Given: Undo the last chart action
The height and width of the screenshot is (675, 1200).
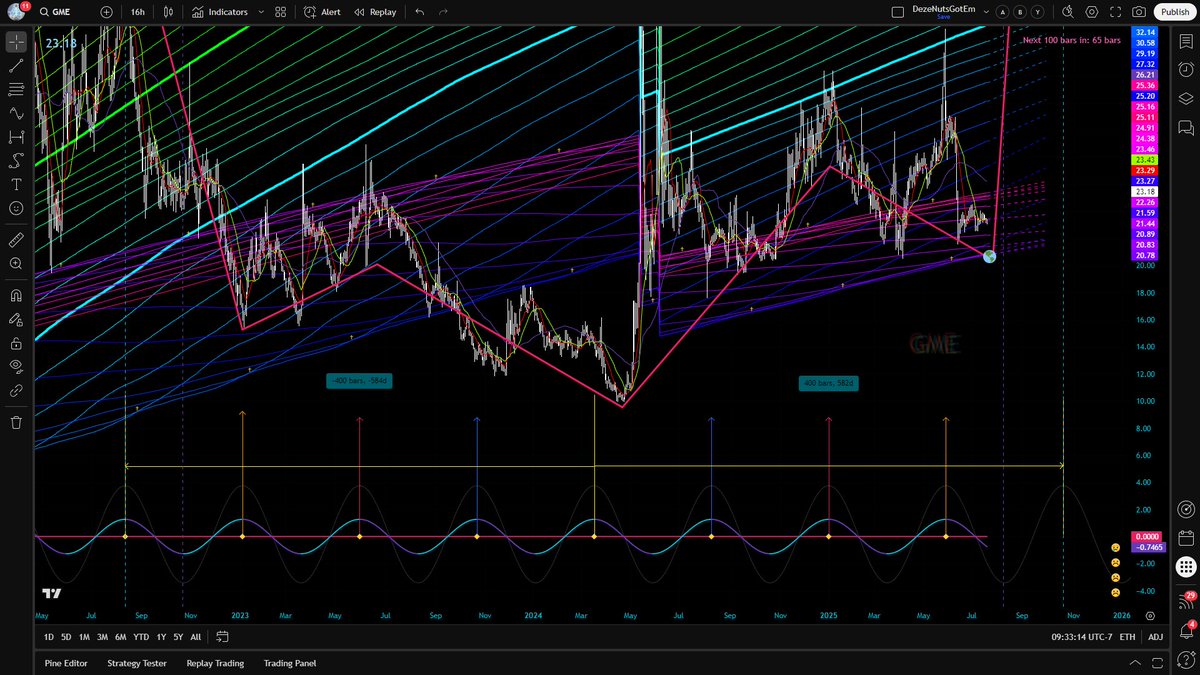Looking at the screenshot, I should (x=419, y=12).
